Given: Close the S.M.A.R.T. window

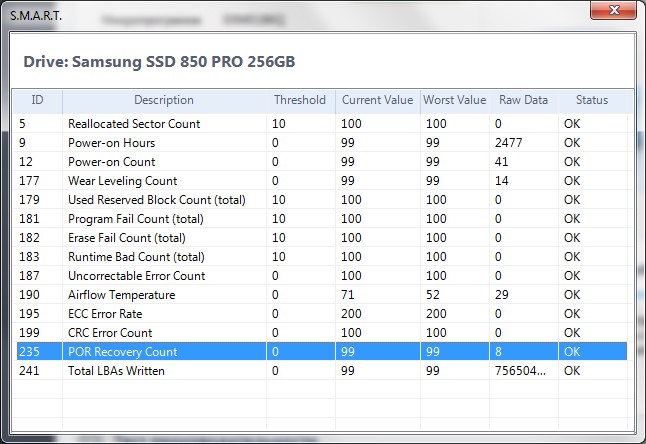Looking at the screenshot, I should (613, 10).
